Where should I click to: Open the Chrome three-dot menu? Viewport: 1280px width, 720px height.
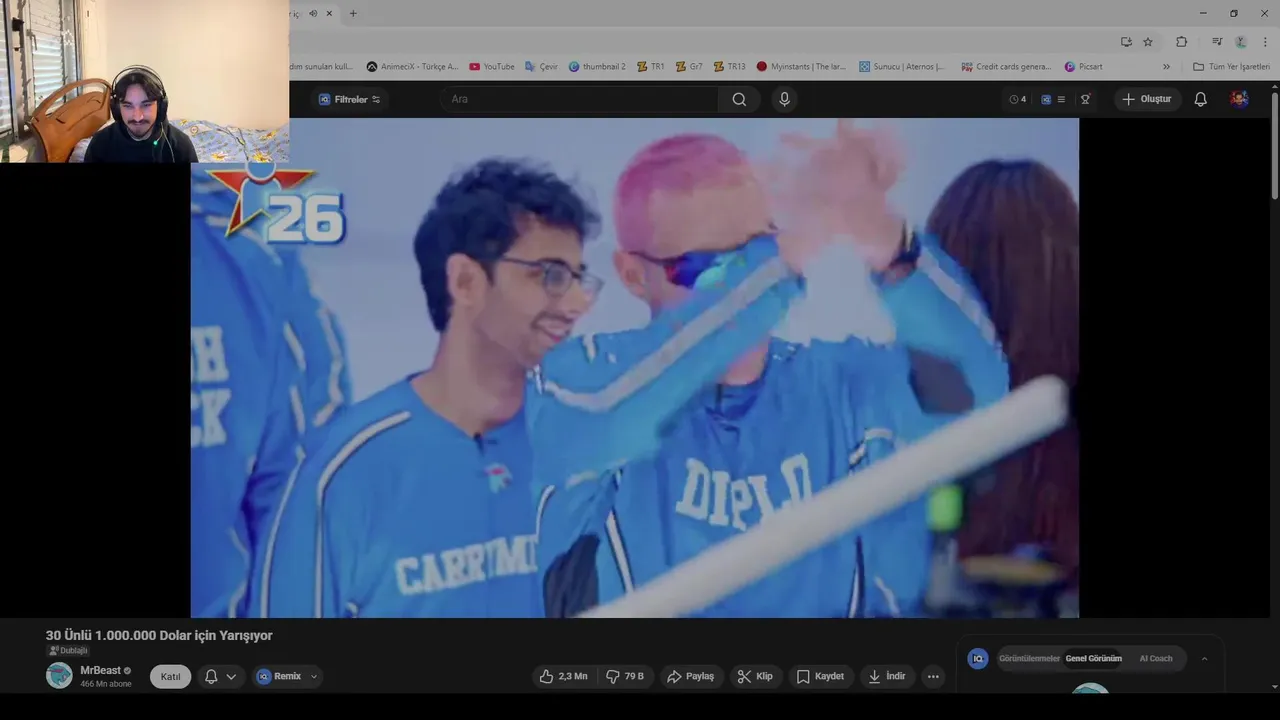(x=1266, y=41)
